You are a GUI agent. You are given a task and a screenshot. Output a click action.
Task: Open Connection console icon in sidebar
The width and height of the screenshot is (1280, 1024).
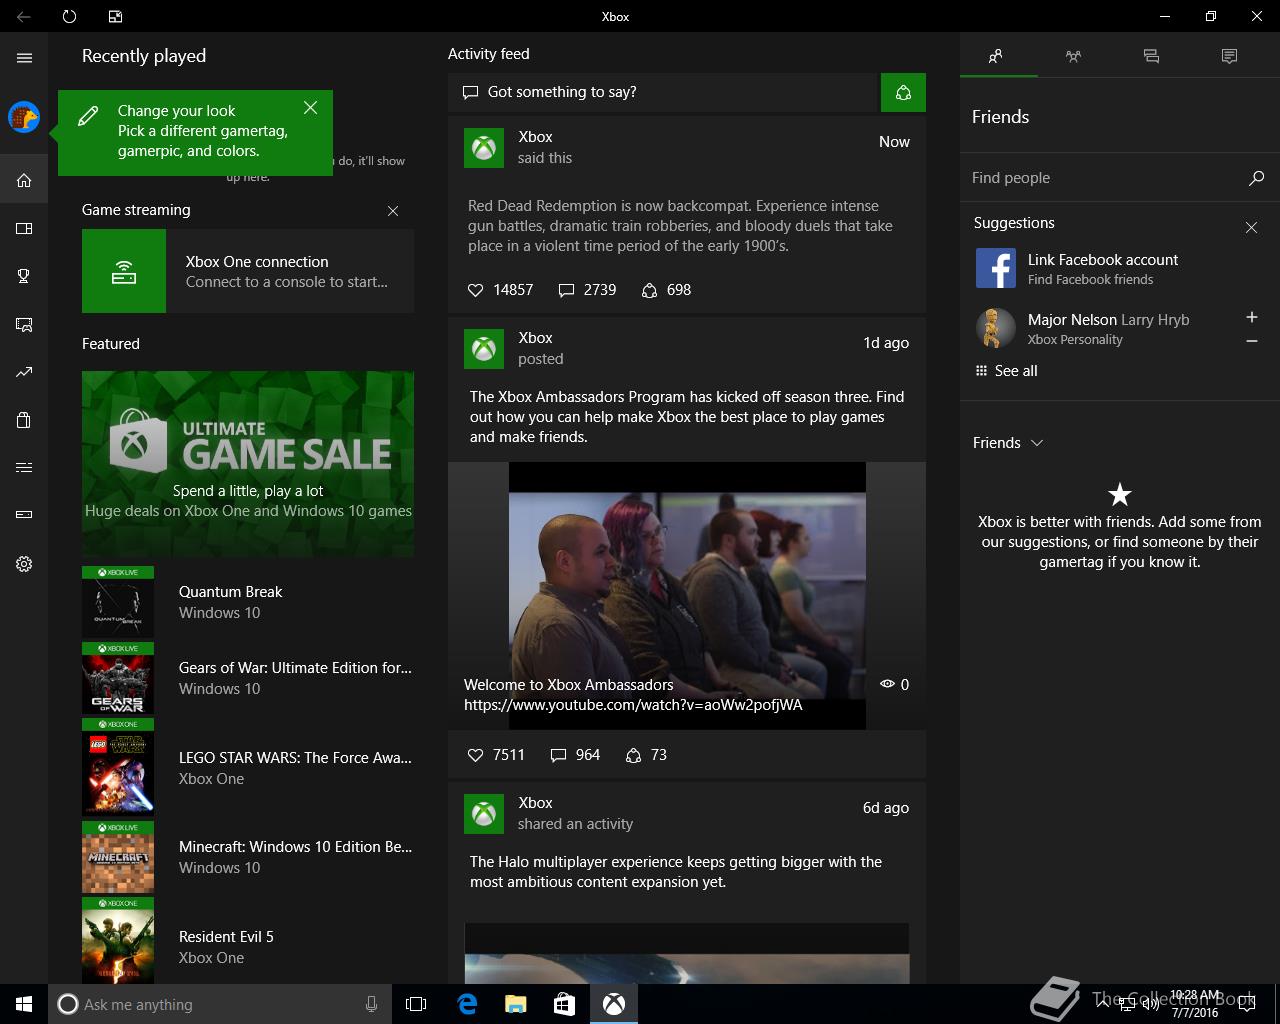[24, 515]
